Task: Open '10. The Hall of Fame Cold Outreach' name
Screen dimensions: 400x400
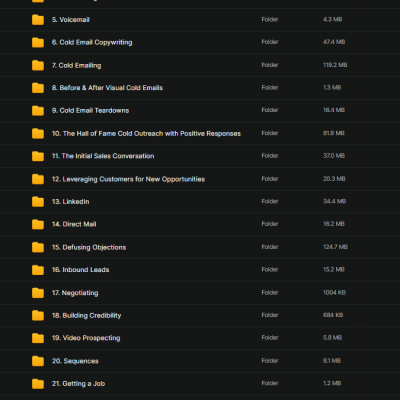Action: tap(146, 133)
